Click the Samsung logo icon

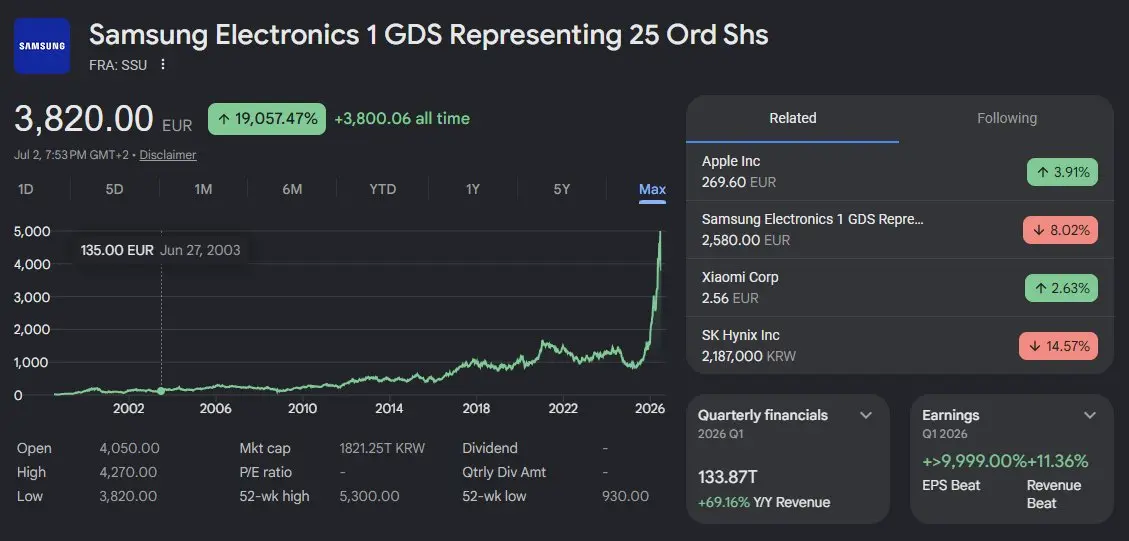coord(42,46)
